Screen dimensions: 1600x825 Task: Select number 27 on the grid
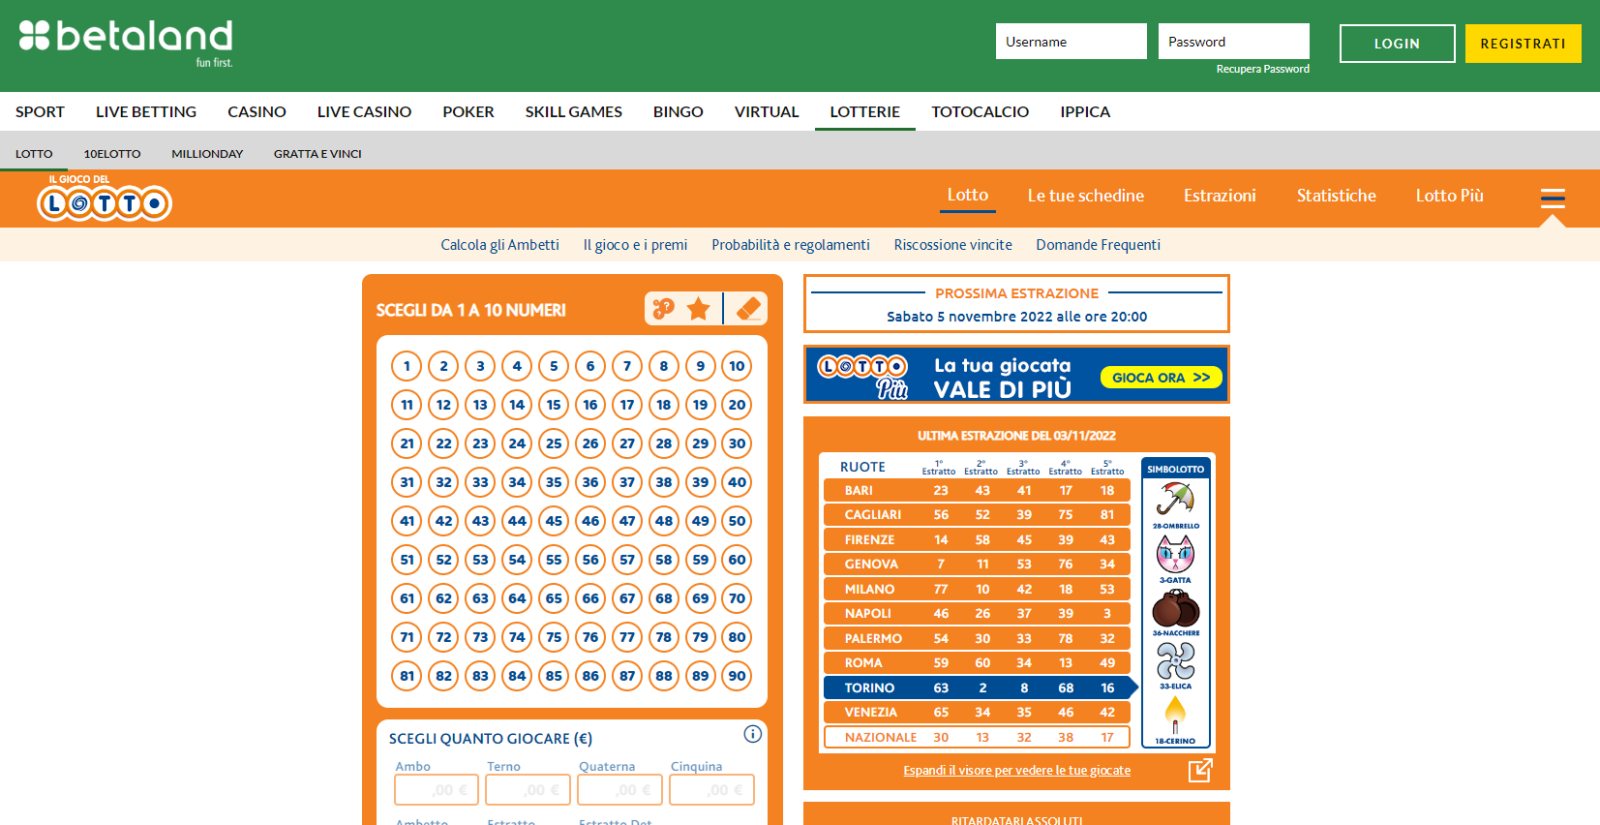(627, 443)
